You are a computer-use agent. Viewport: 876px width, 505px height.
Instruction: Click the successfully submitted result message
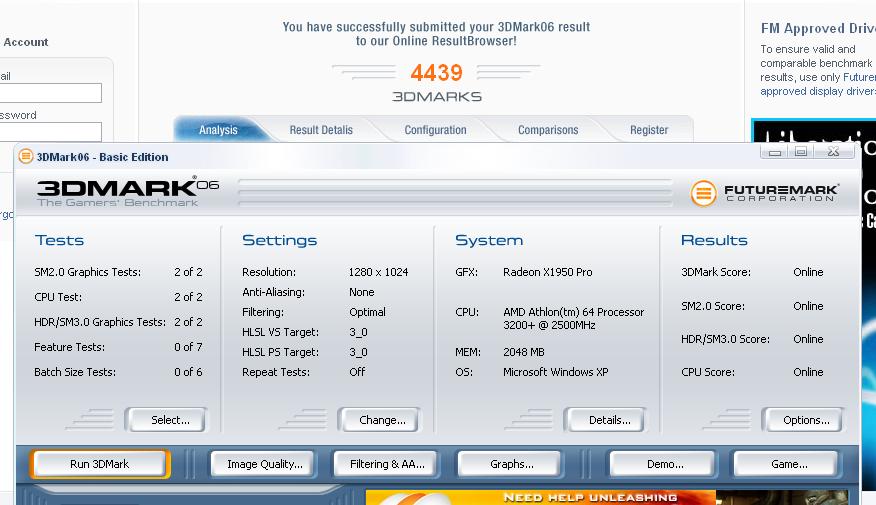(436, 34)
